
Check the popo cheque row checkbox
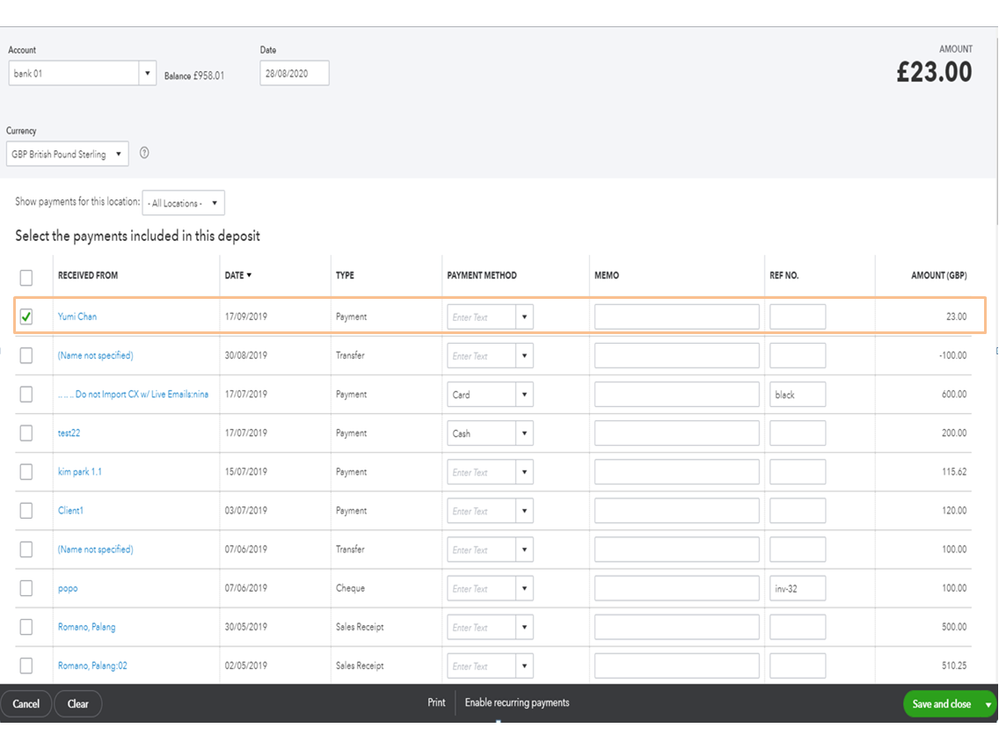pos(26,588)
